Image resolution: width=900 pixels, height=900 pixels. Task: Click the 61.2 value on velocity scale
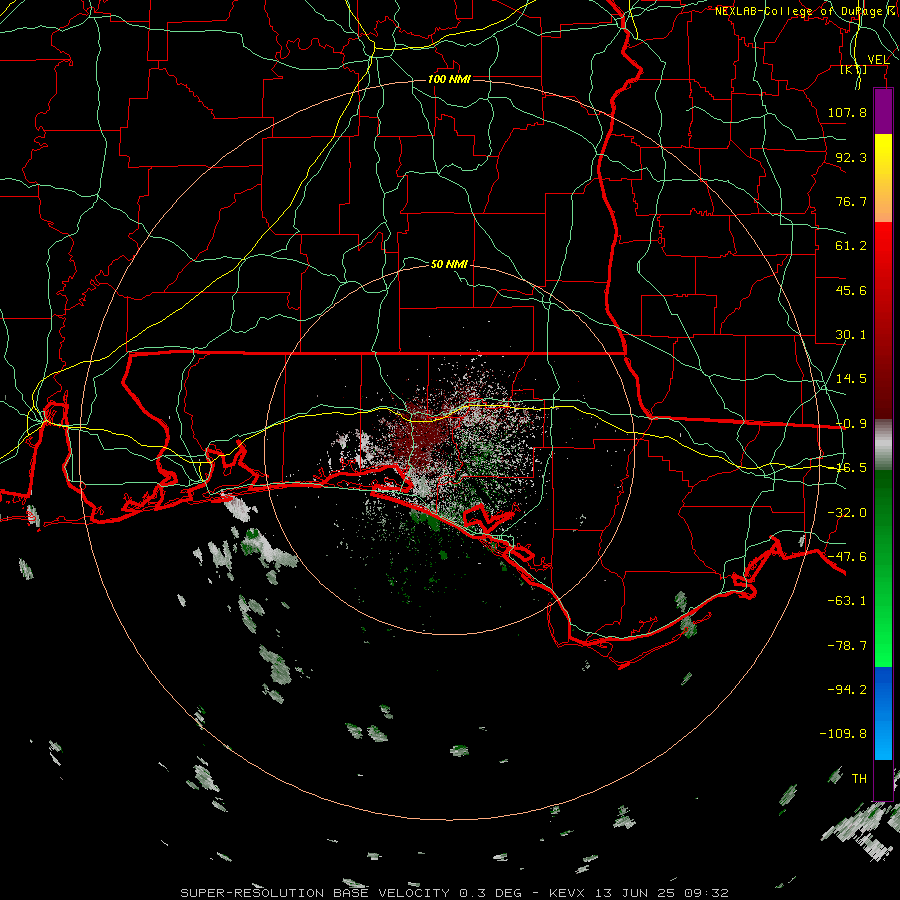851,246
